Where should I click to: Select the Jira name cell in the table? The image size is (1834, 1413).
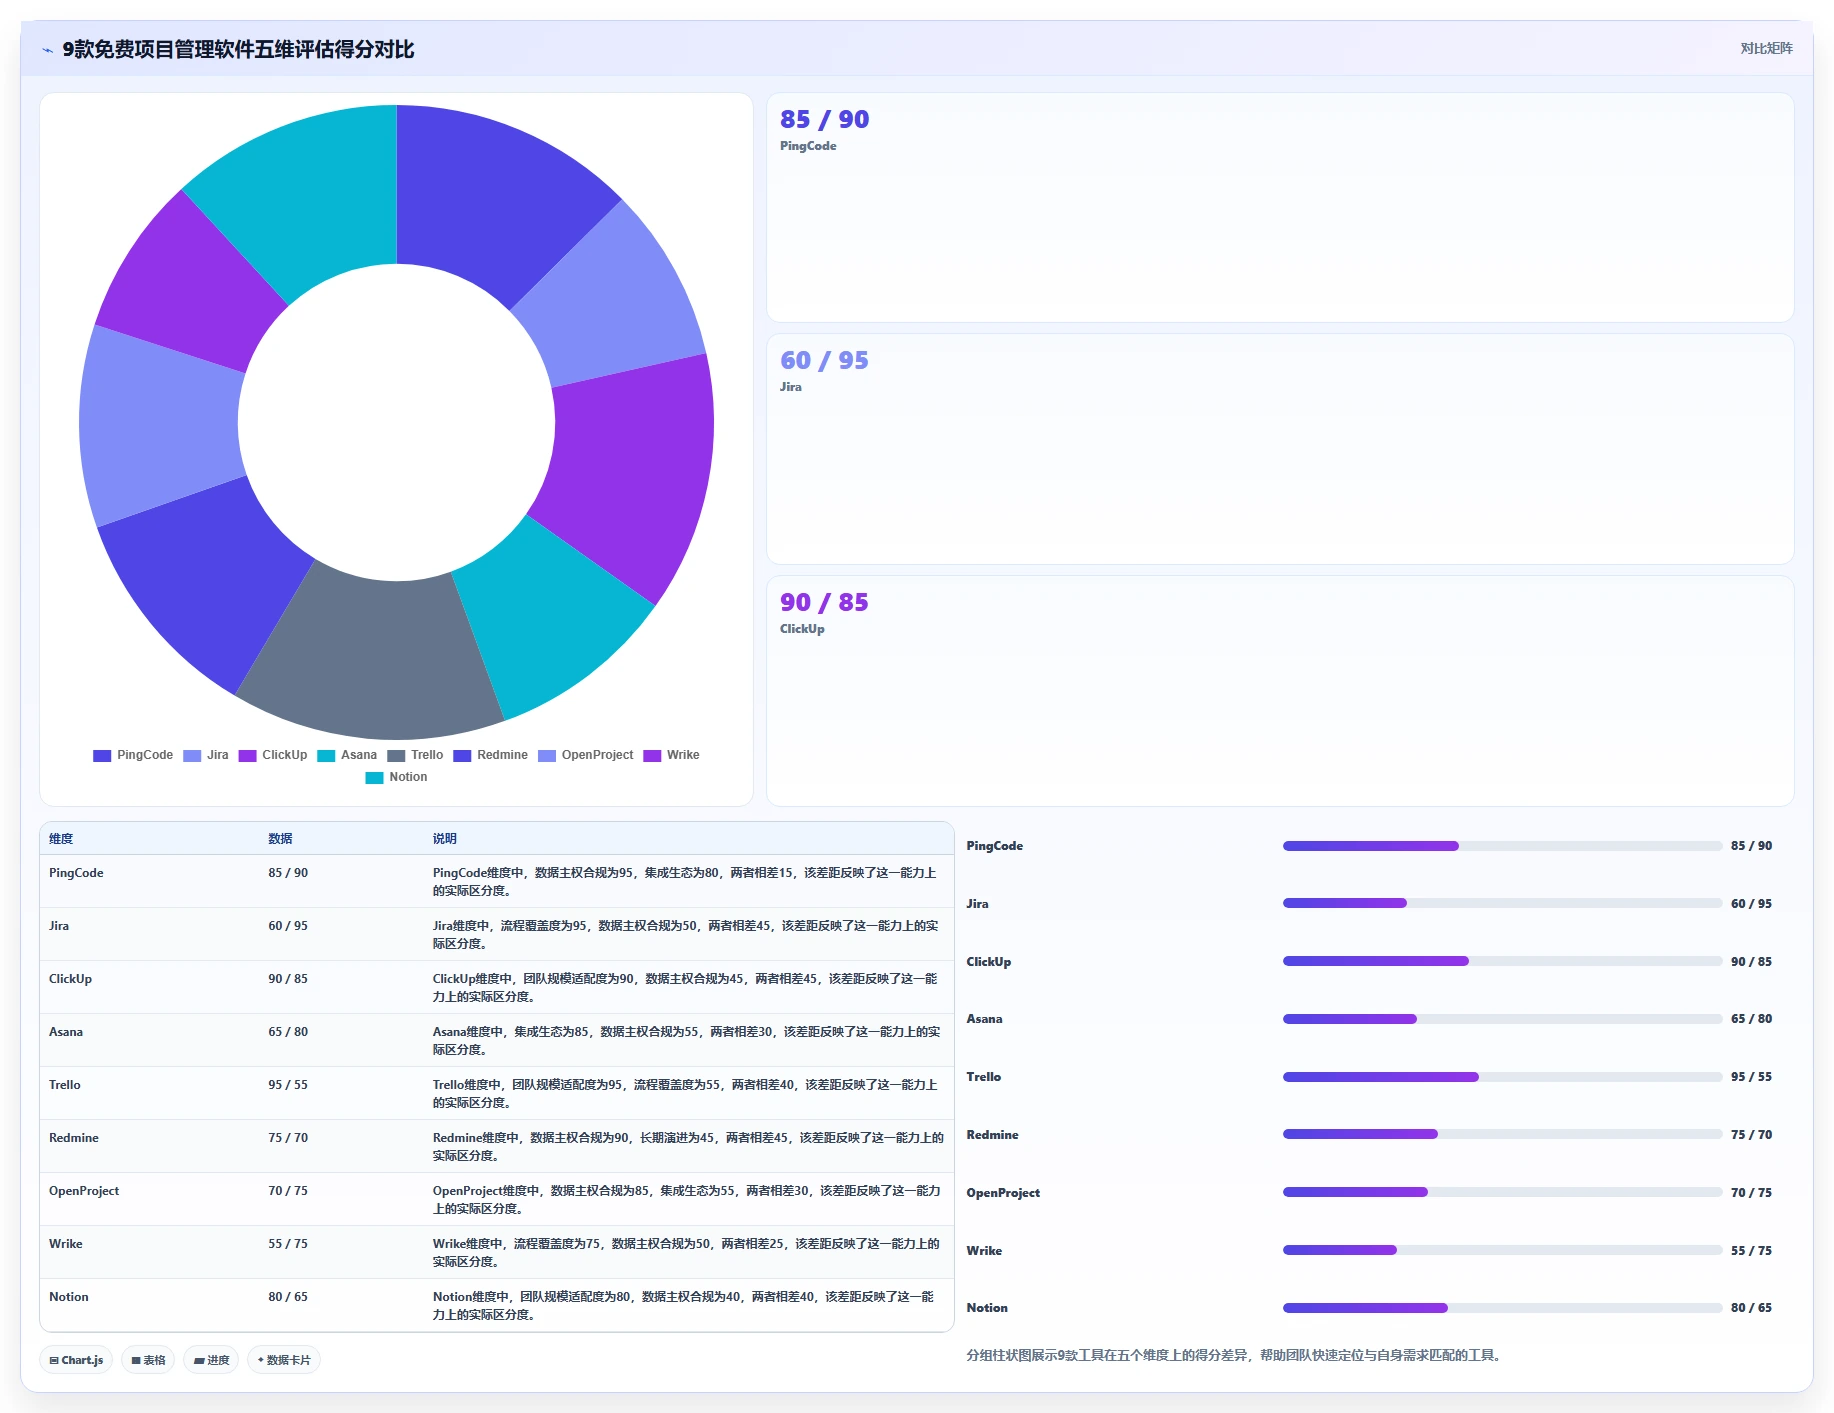[x=59, y=926]
